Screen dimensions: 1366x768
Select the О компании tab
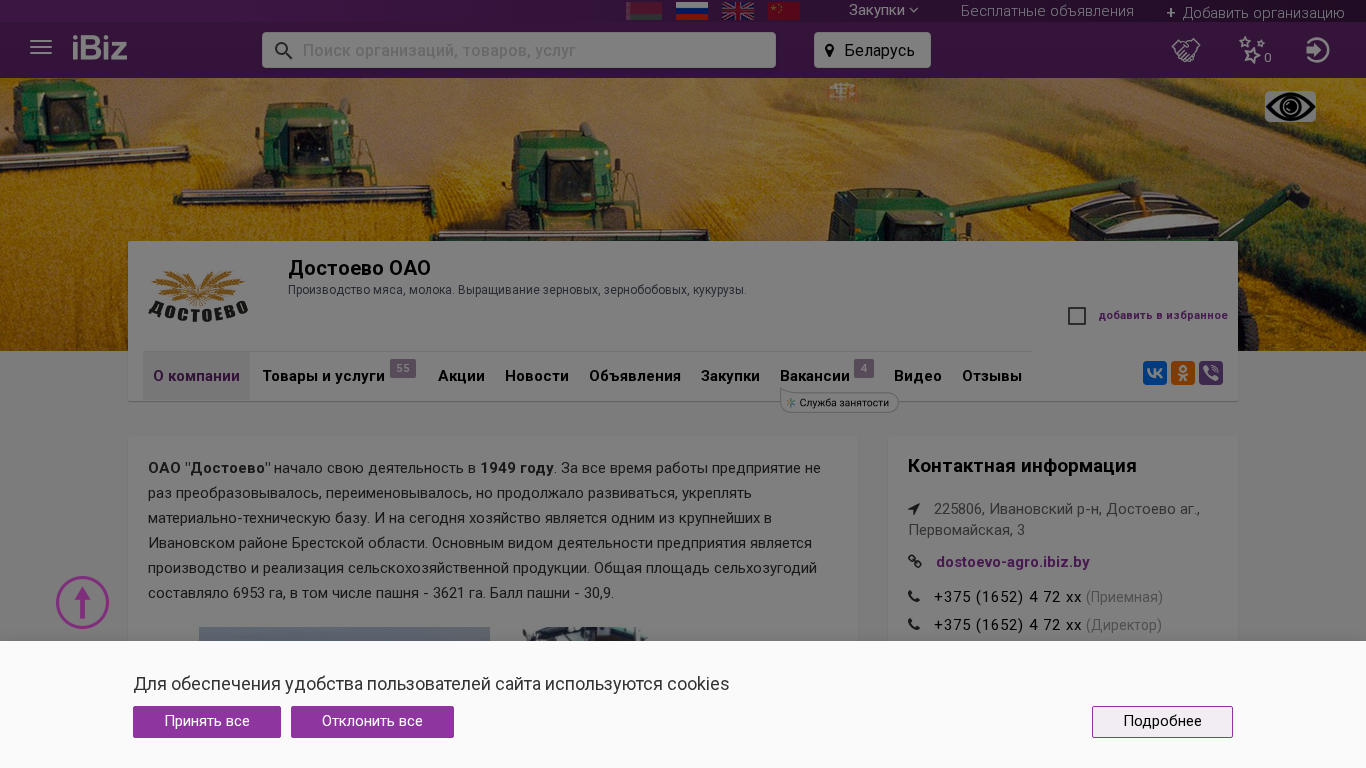[x=196, y=376]
